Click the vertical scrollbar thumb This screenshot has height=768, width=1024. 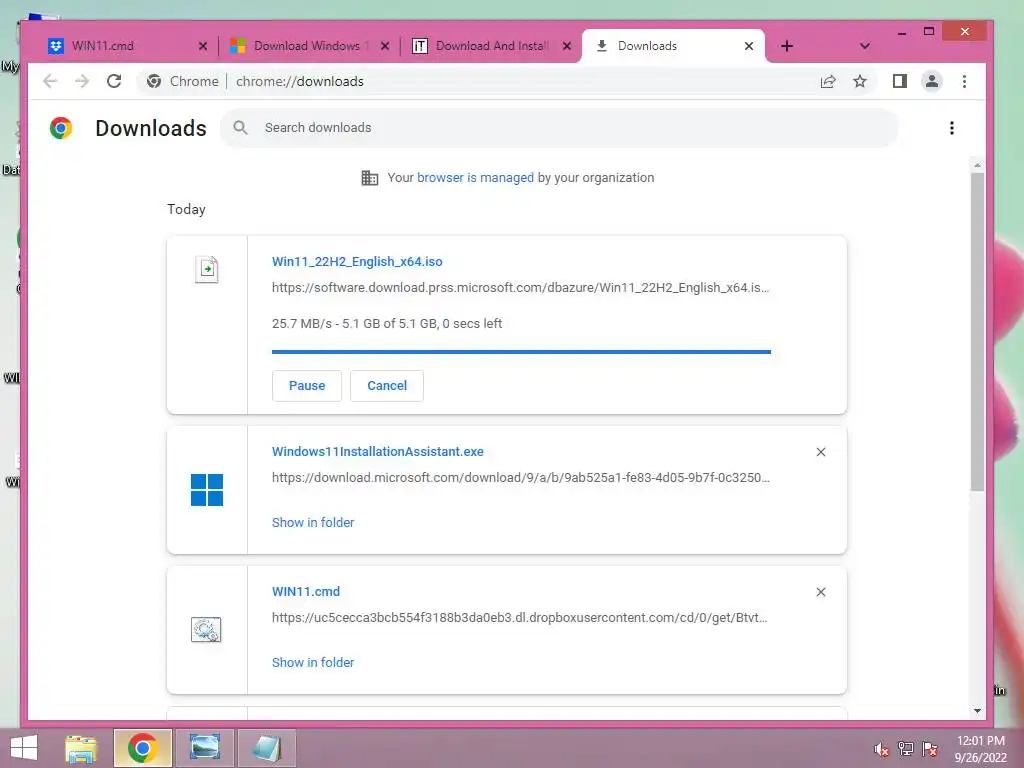(977, 332)
